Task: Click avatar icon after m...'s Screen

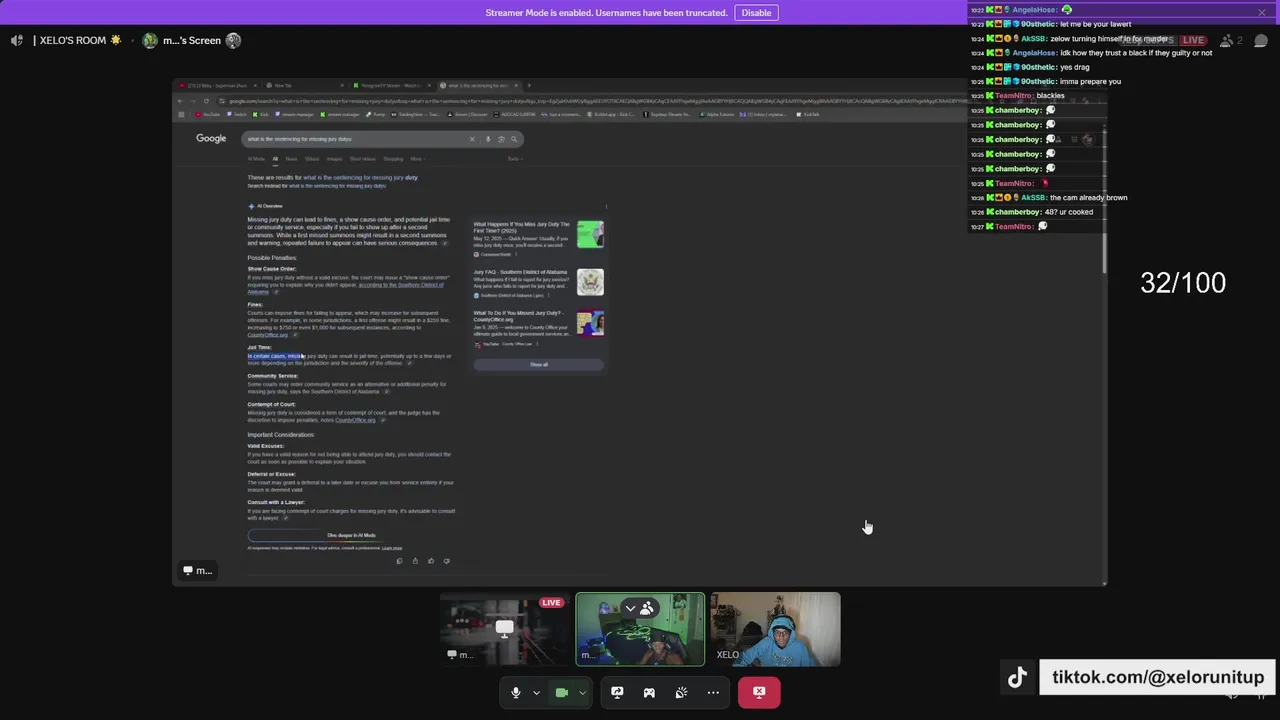Action: 233,40
